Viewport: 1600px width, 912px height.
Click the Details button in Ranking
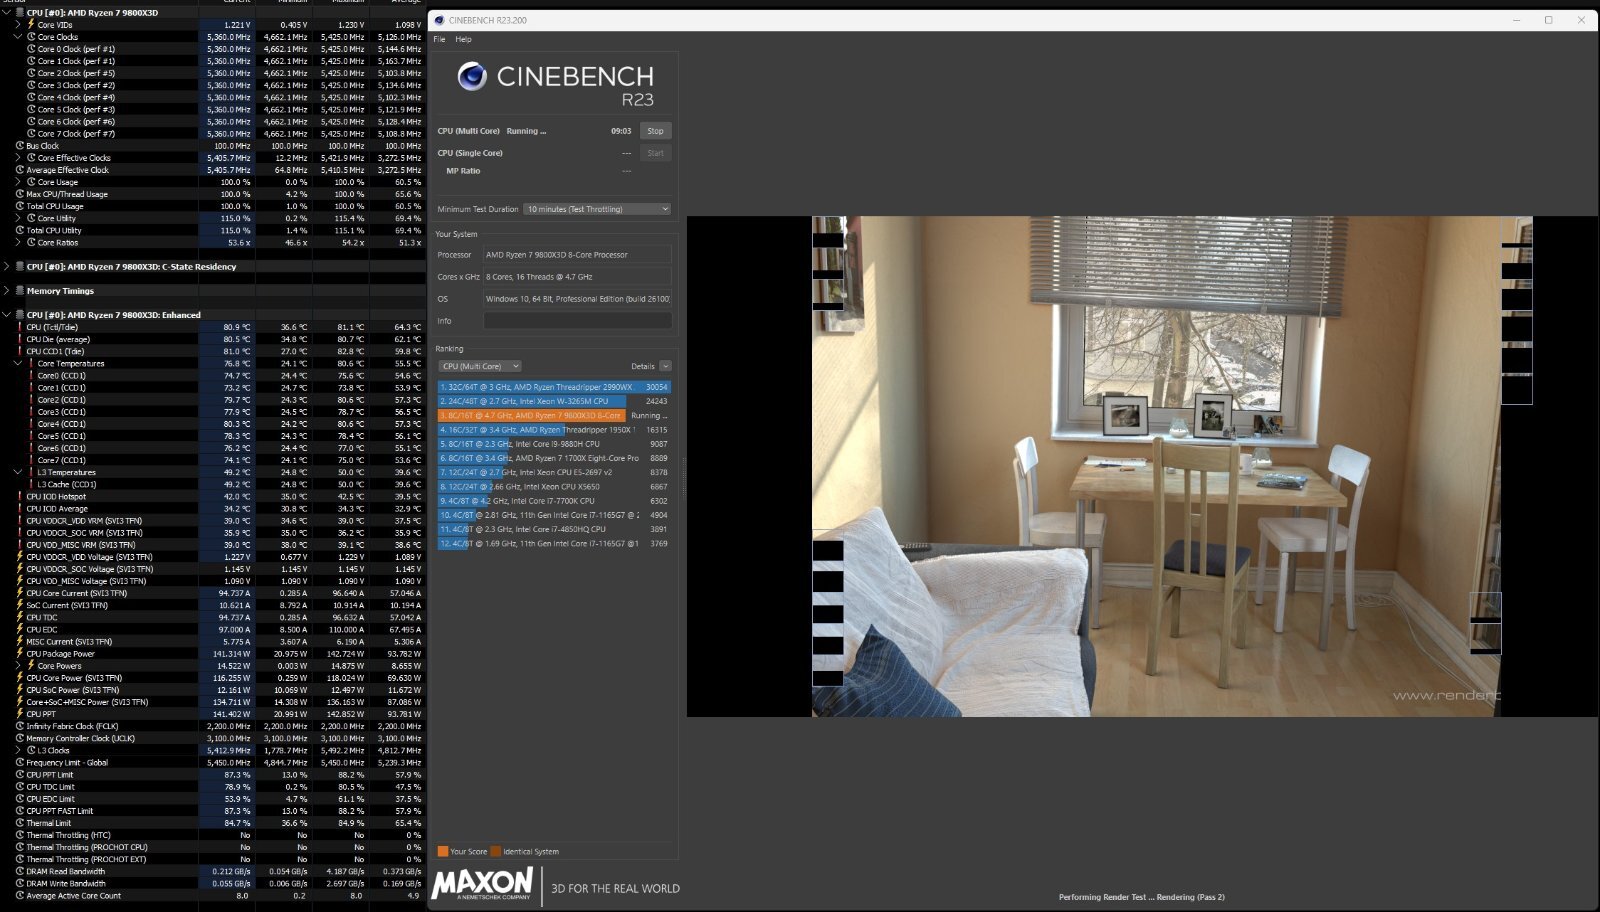coord(643,366)
